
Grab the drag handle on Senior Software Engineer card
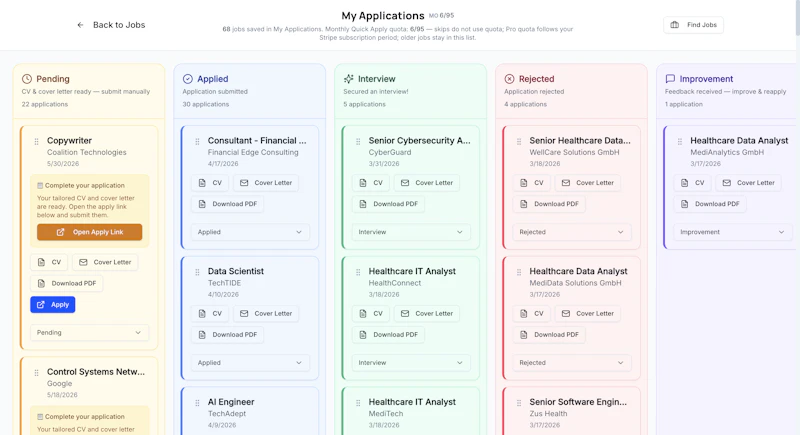pyautogui.click(x=519, y=403)
